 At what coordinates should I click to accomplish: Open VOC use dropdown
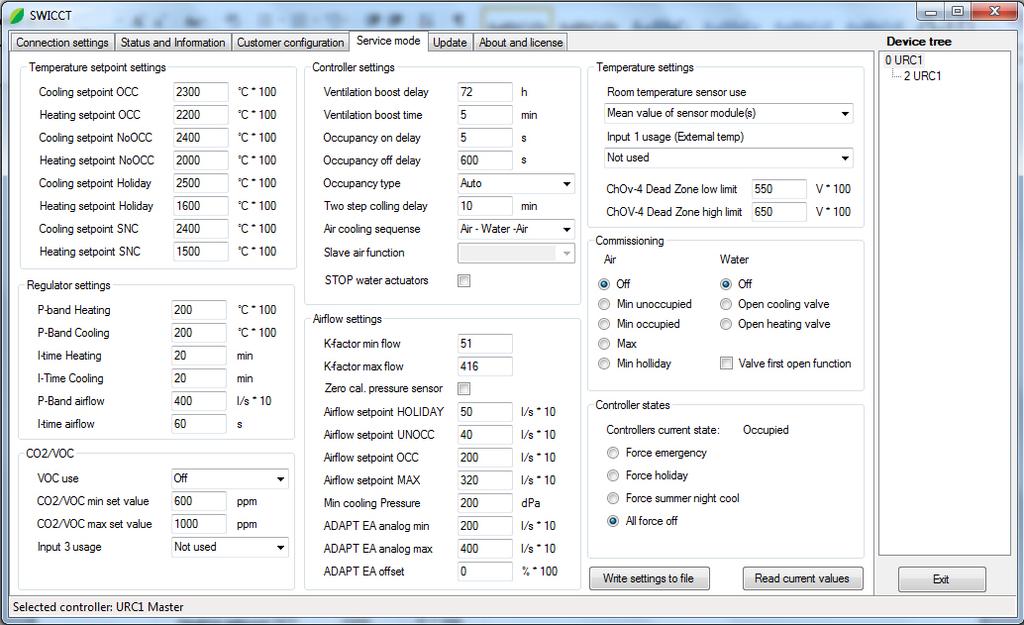click(229, 479)
